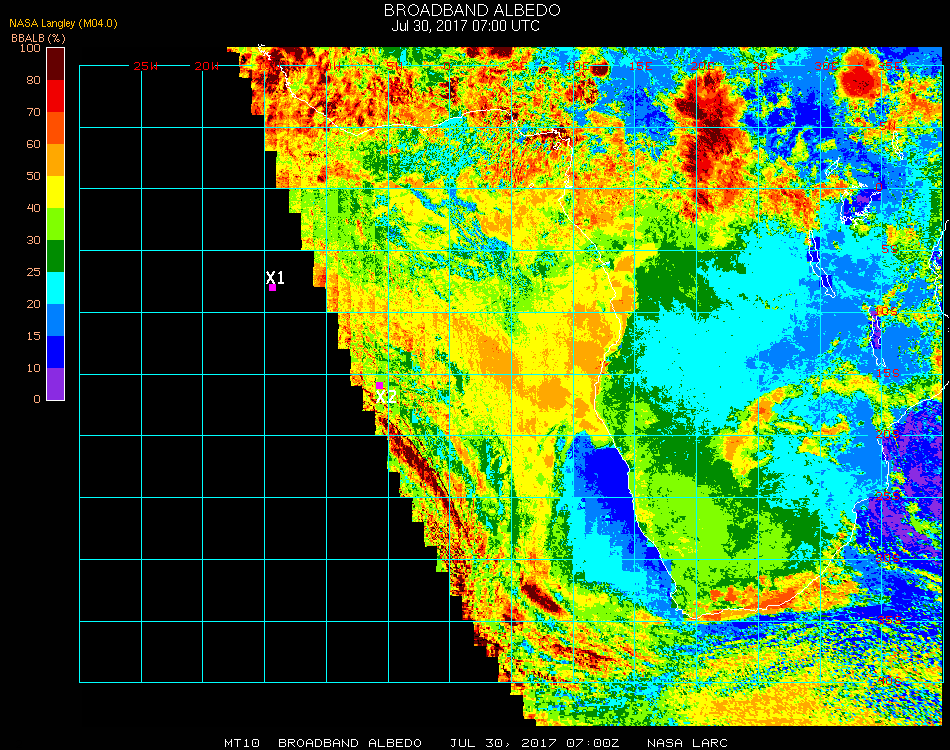
Task: Select the dark green 25-30 colorbar segment
Action: 55,256
